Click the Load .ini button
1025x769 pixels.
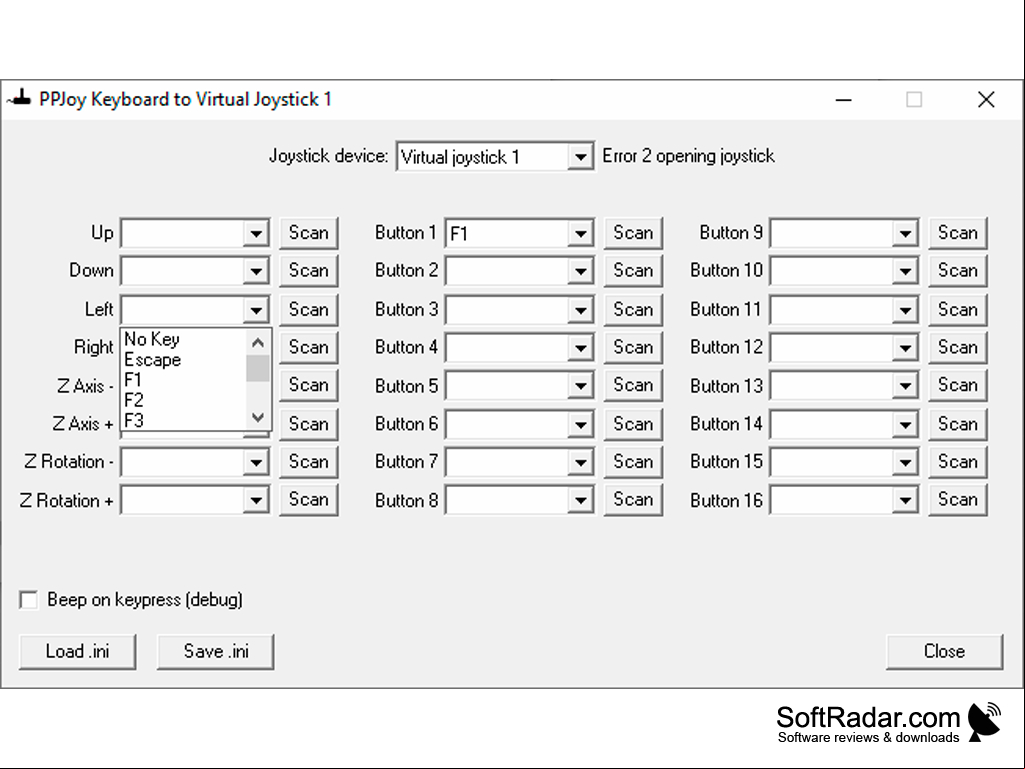[x=77, y=651]
